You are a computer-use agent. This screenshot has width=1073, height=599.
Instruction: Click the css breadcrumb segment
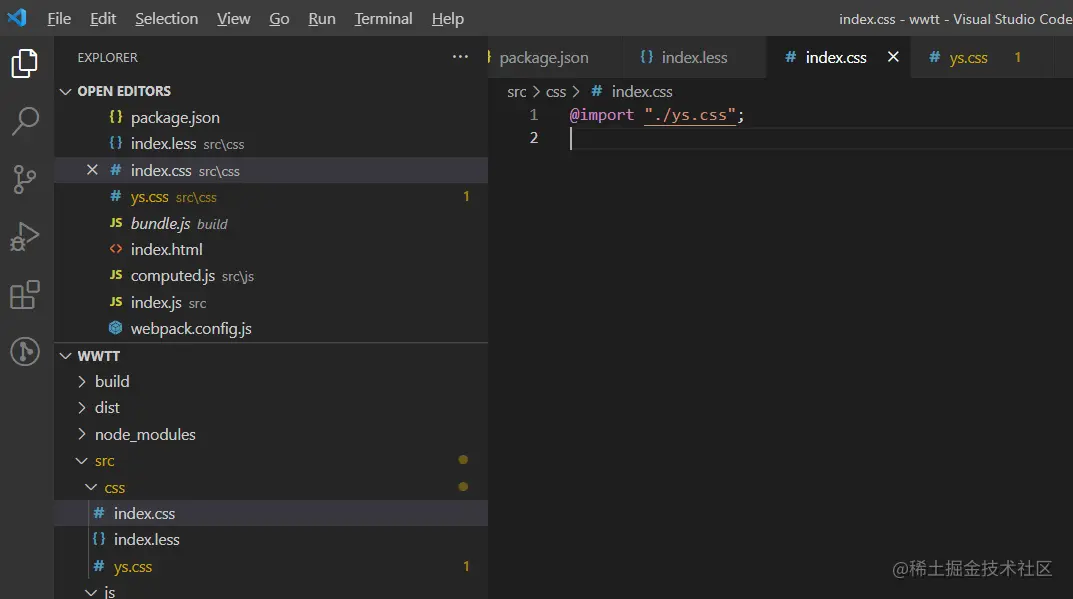click(556, 92)
